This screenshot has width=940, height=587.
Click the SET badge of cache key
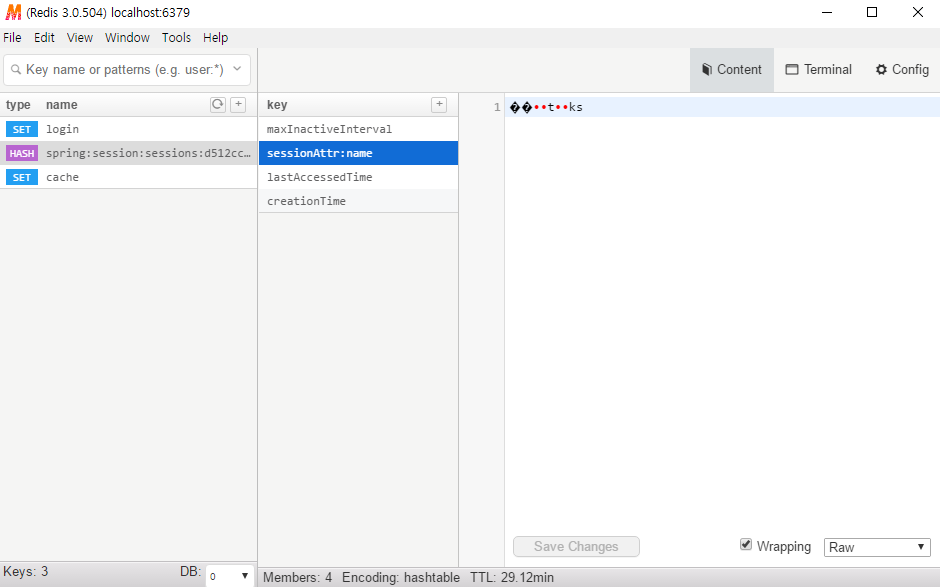tap(22, 177)
